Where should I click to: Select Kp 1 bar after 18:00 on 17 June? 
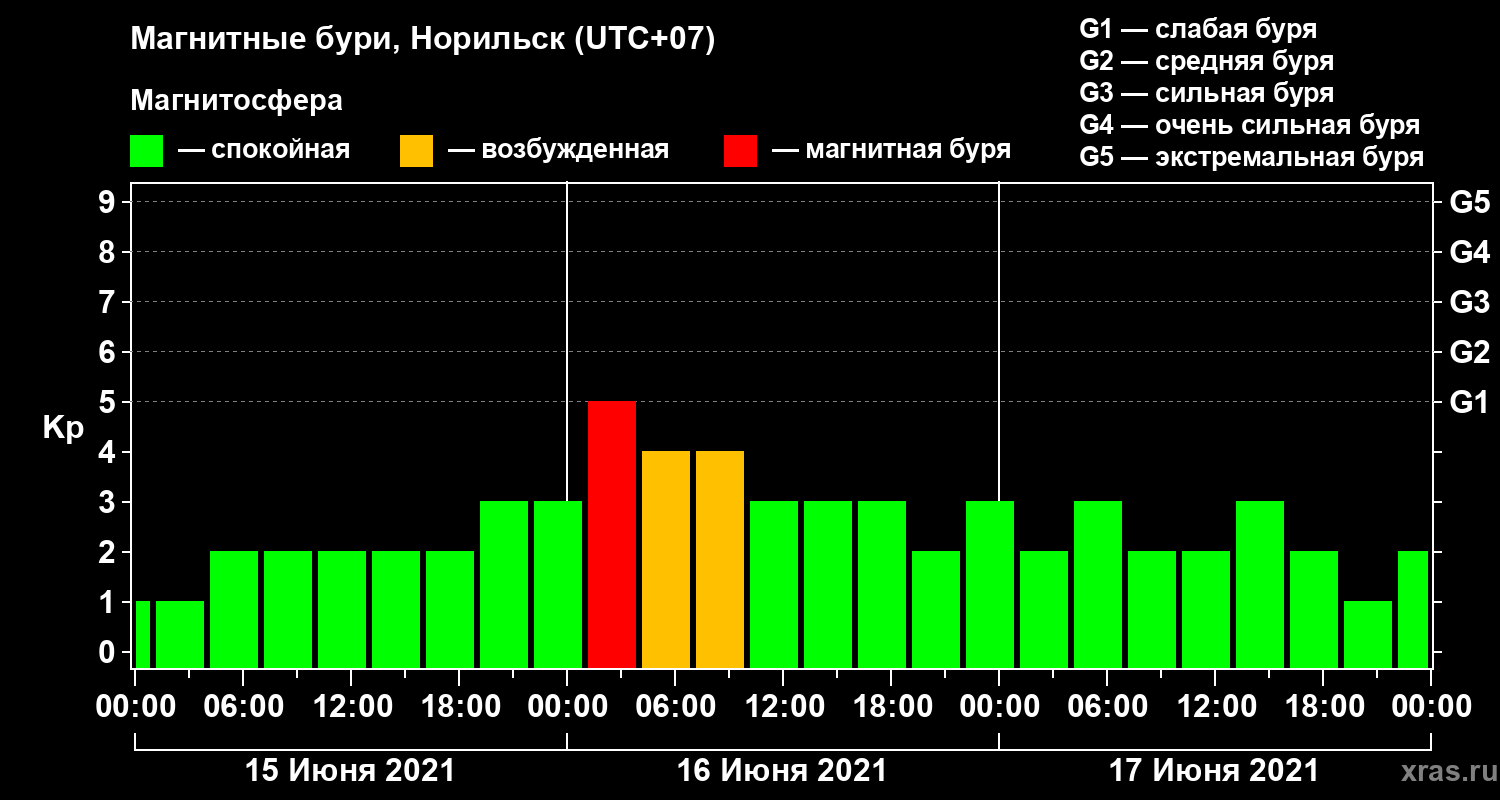[x=1368, y=634]
